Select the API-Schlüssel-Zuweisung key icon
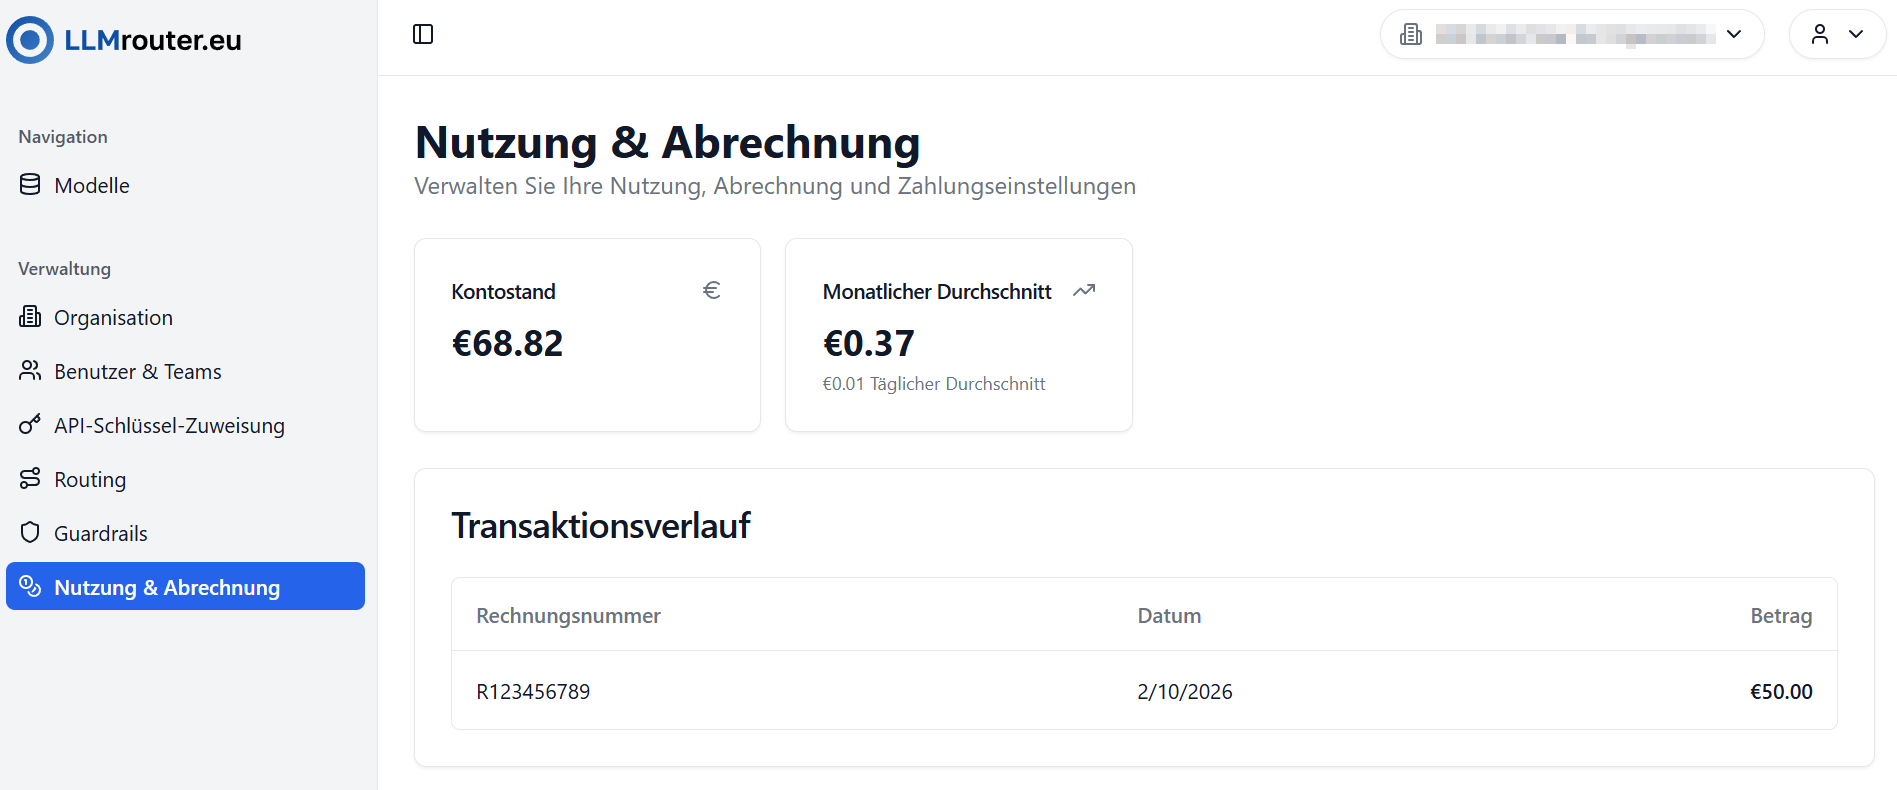This screenshot has width=1897, height=790. pos(30,424)
